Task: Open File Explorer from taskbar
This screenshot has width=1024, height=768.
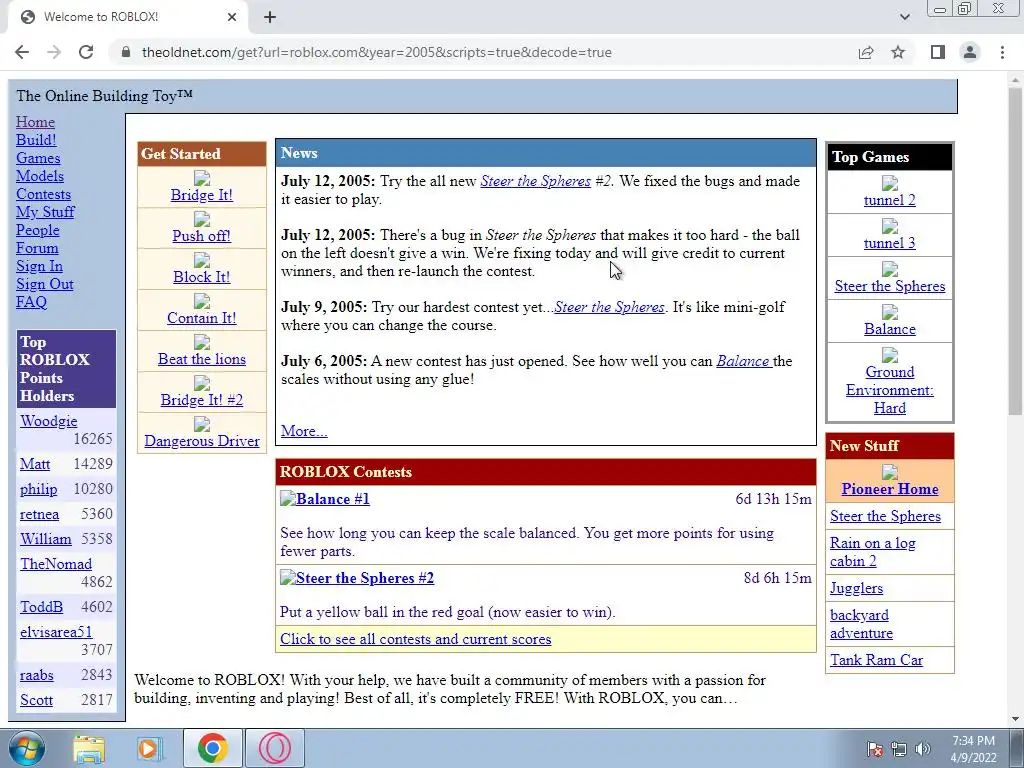Action: point(89,748)
